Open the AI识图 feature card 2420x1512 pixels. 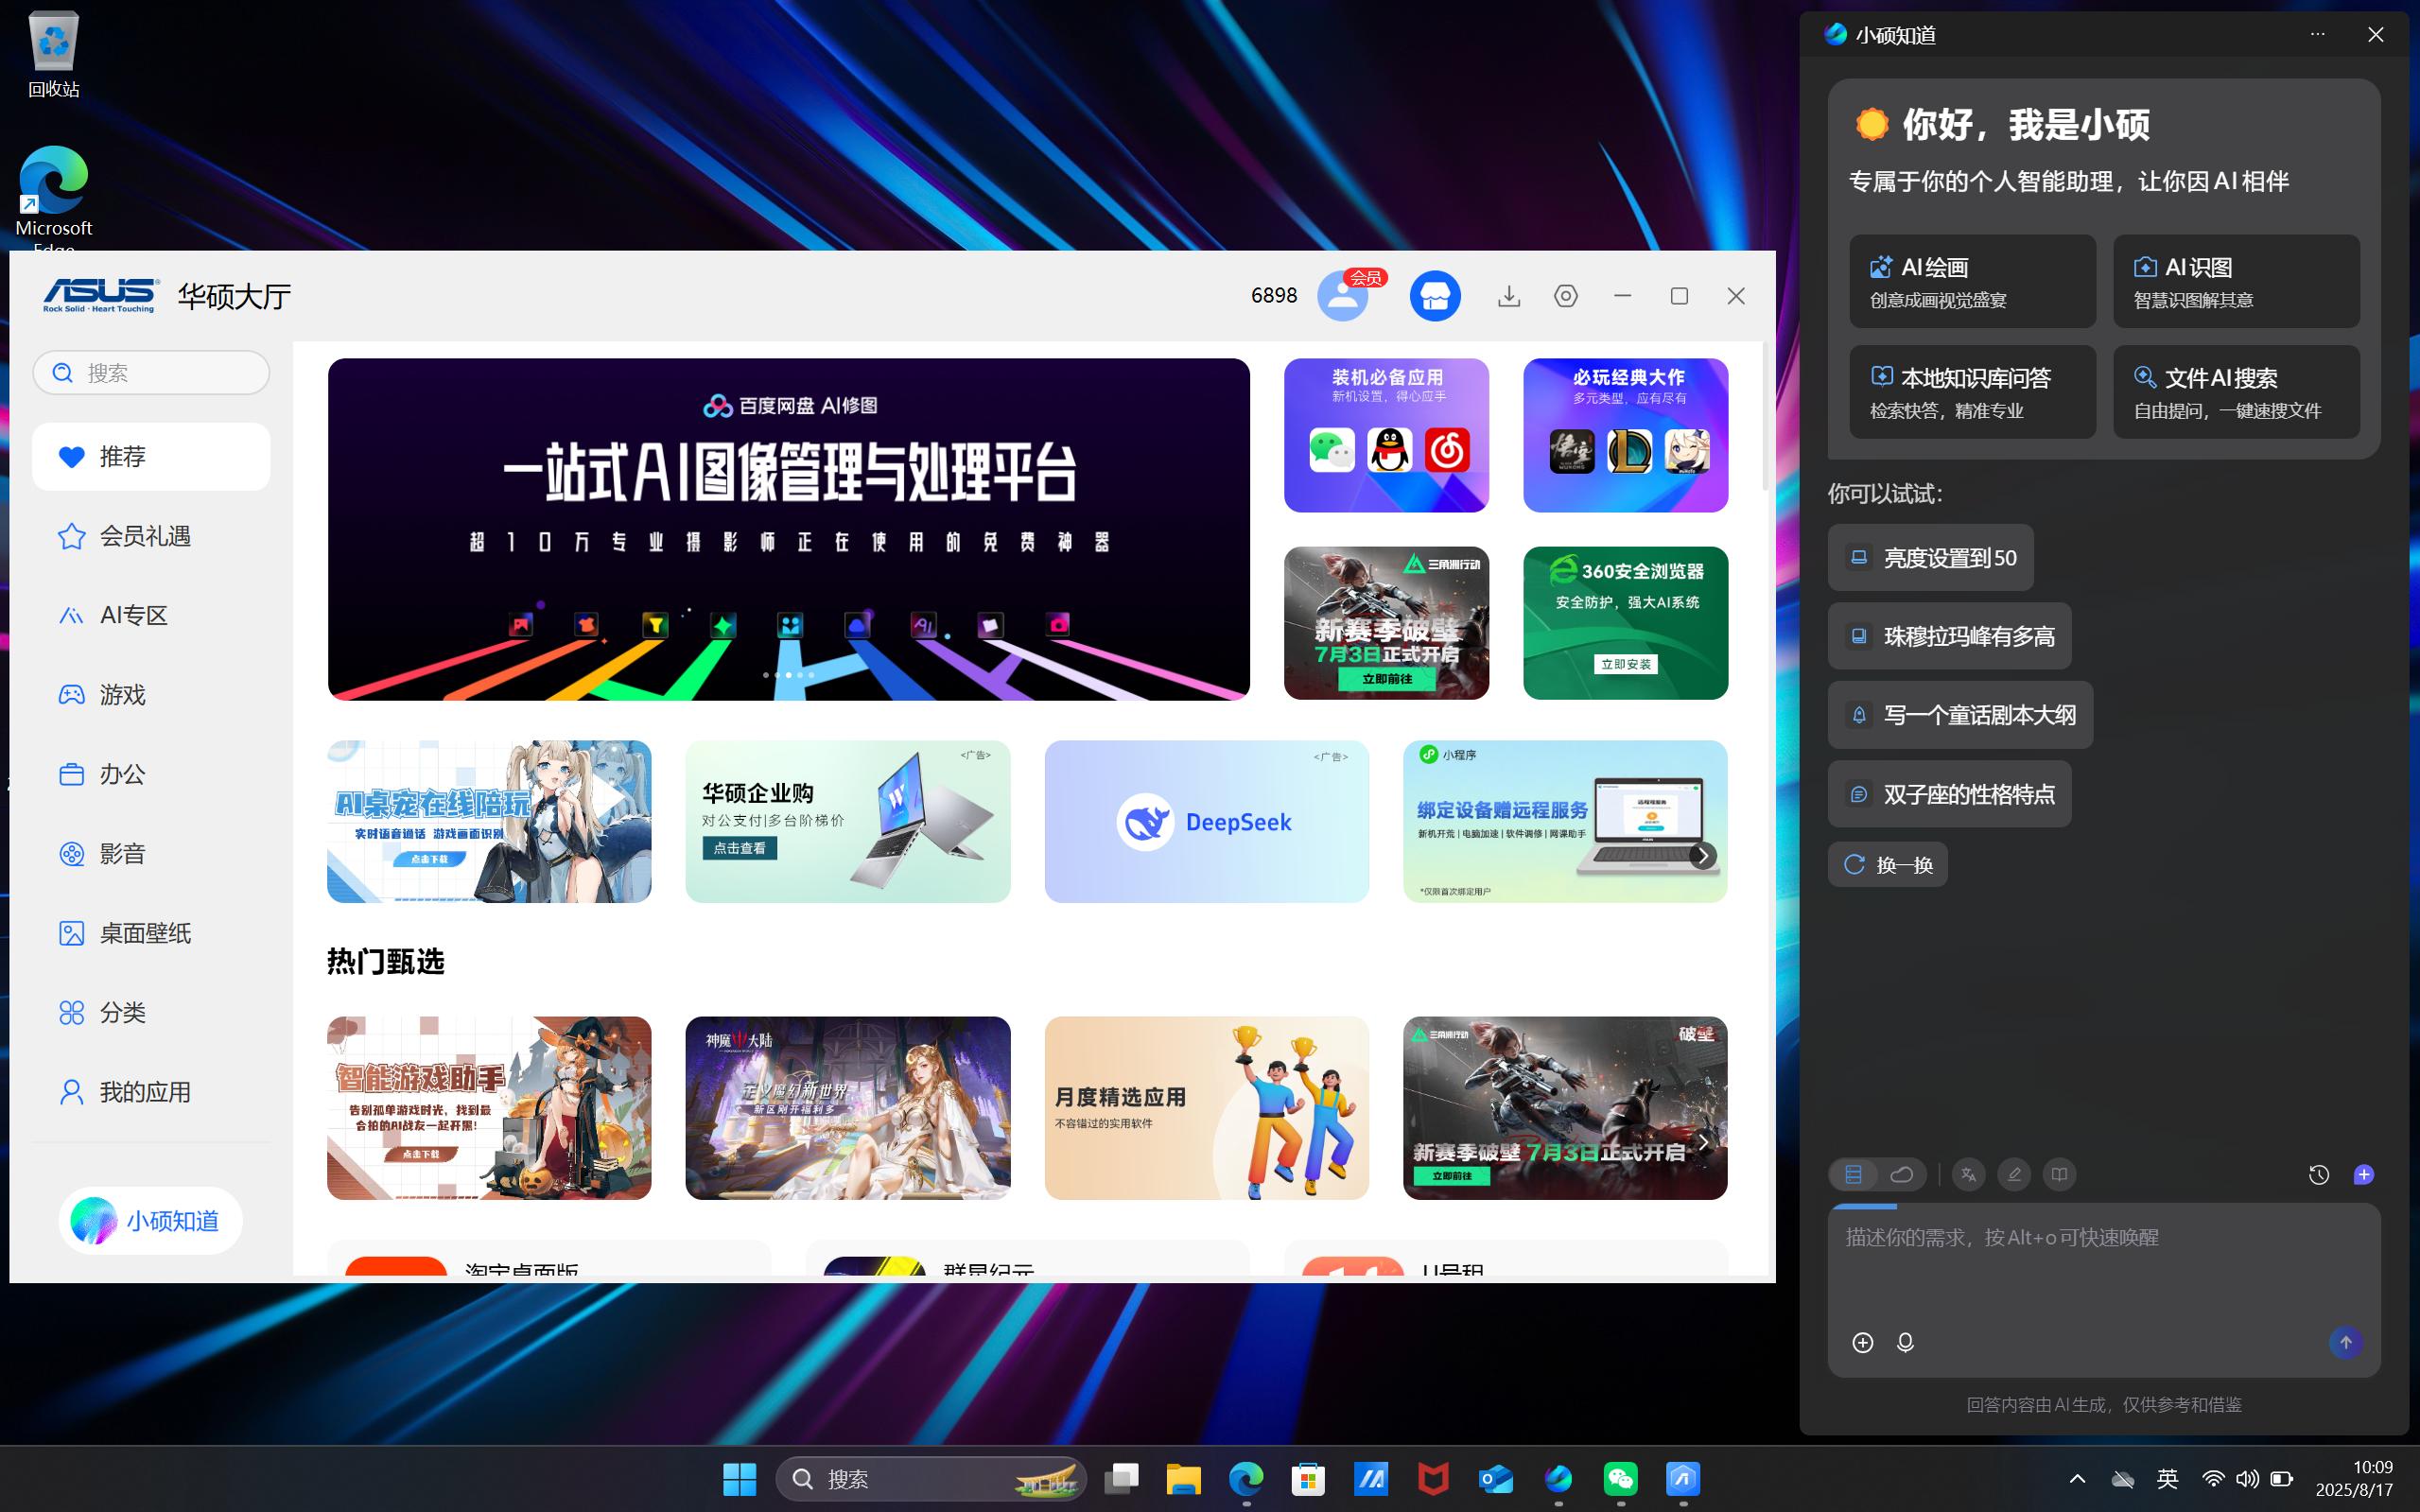click(2236, 281)
